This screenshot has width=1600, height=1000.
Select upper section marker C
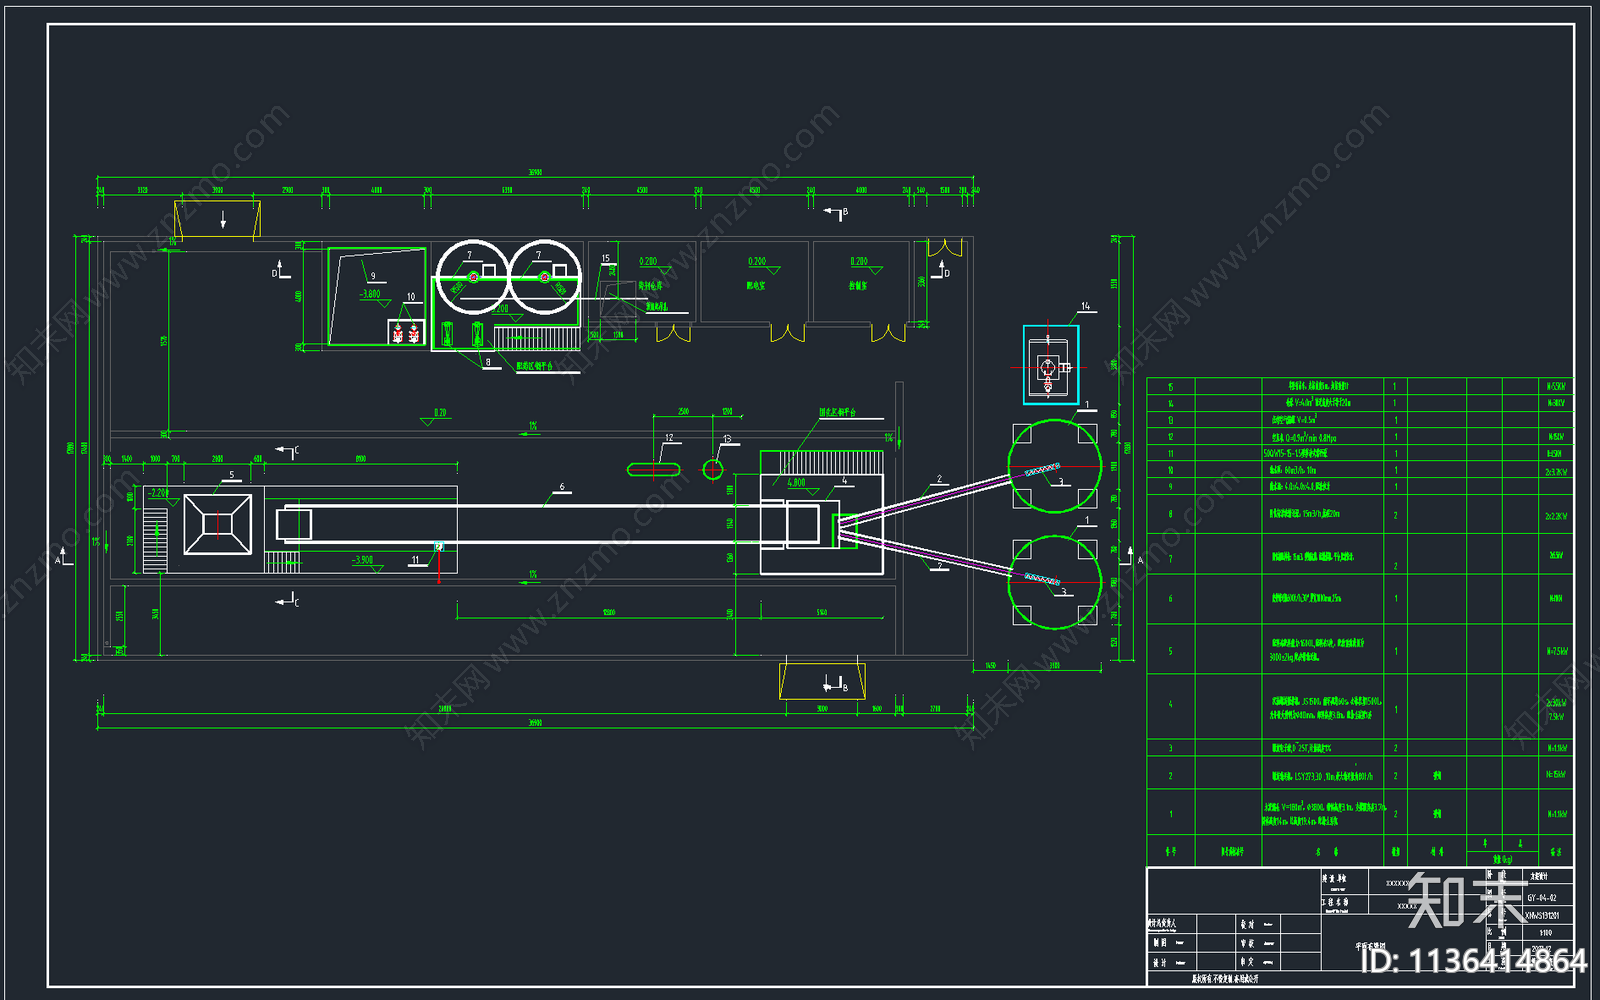(288, 451)
